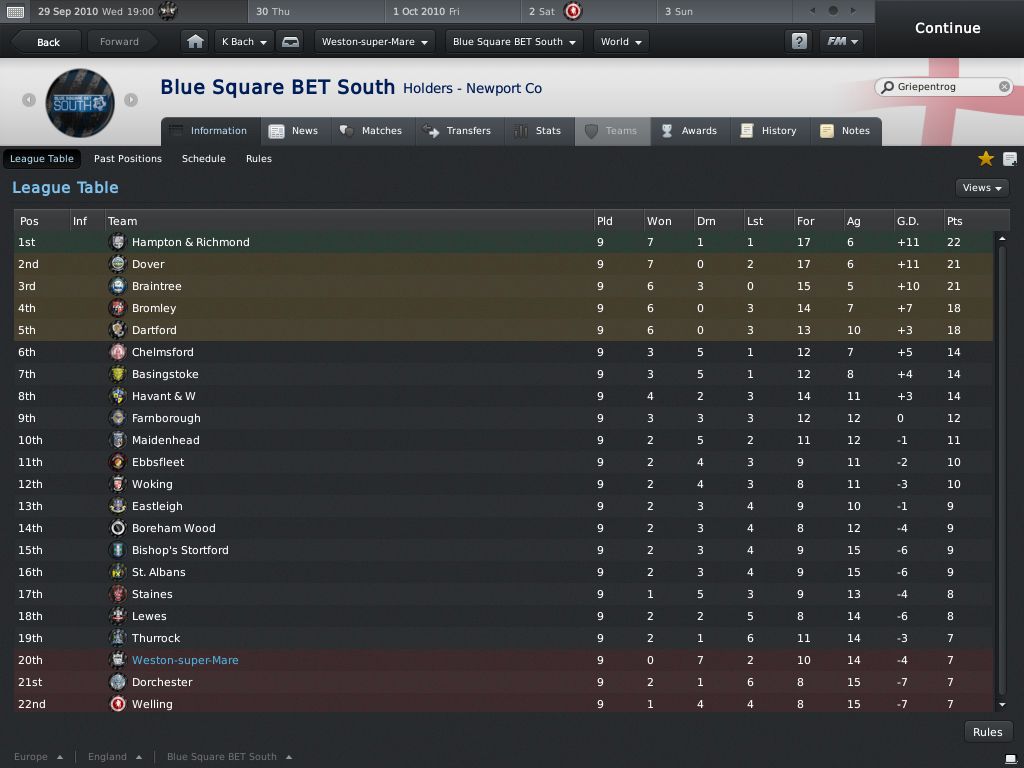Open the calendar icon beside the date

coord(15,11)
